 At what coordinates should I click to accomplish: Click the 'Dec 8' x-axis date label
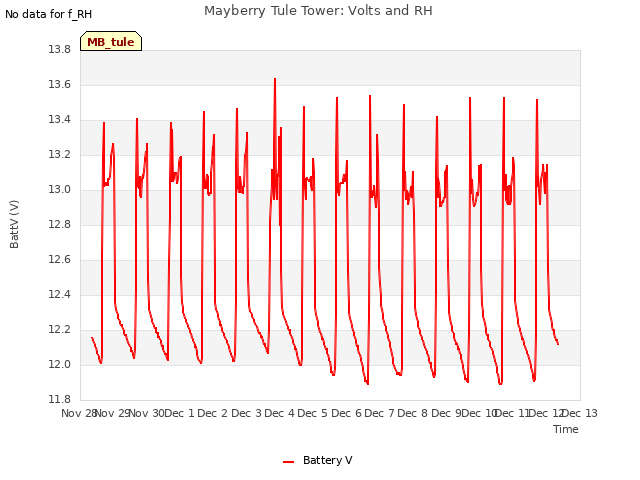click(x=413, y=413)
